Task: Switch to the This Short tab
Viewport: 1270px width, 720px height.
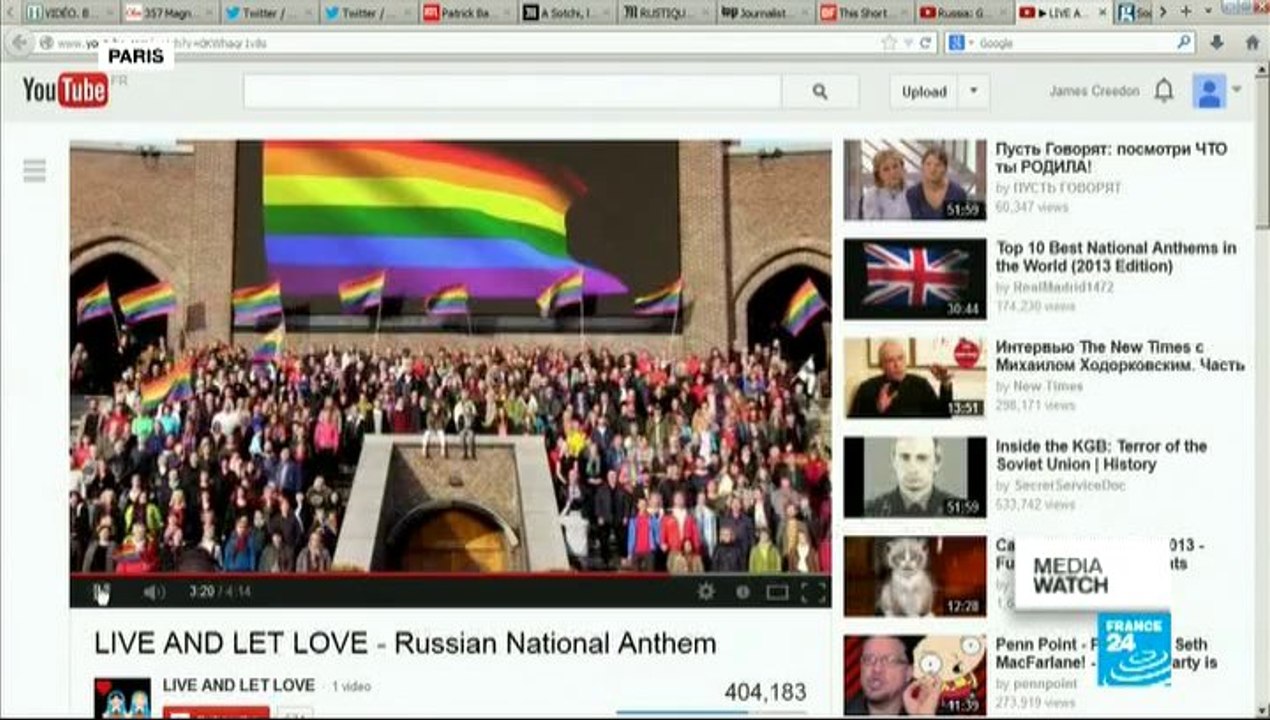Action: coord(862,12)
